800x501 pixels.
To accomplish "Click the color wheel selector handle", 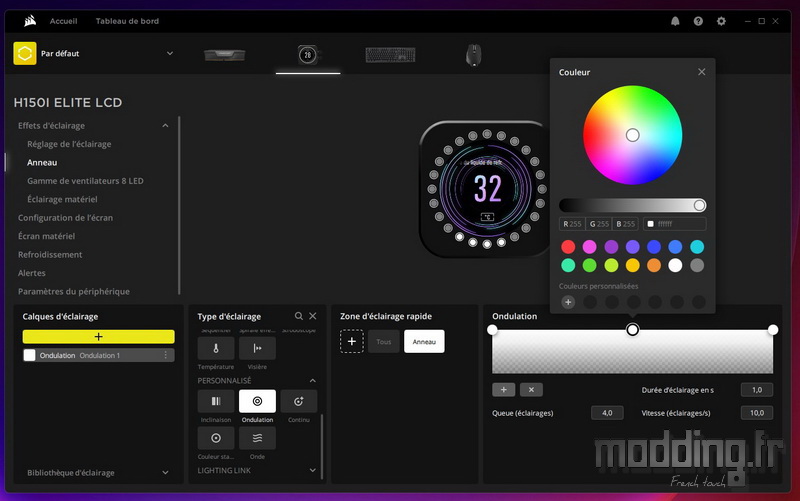I will click(632, 135).
